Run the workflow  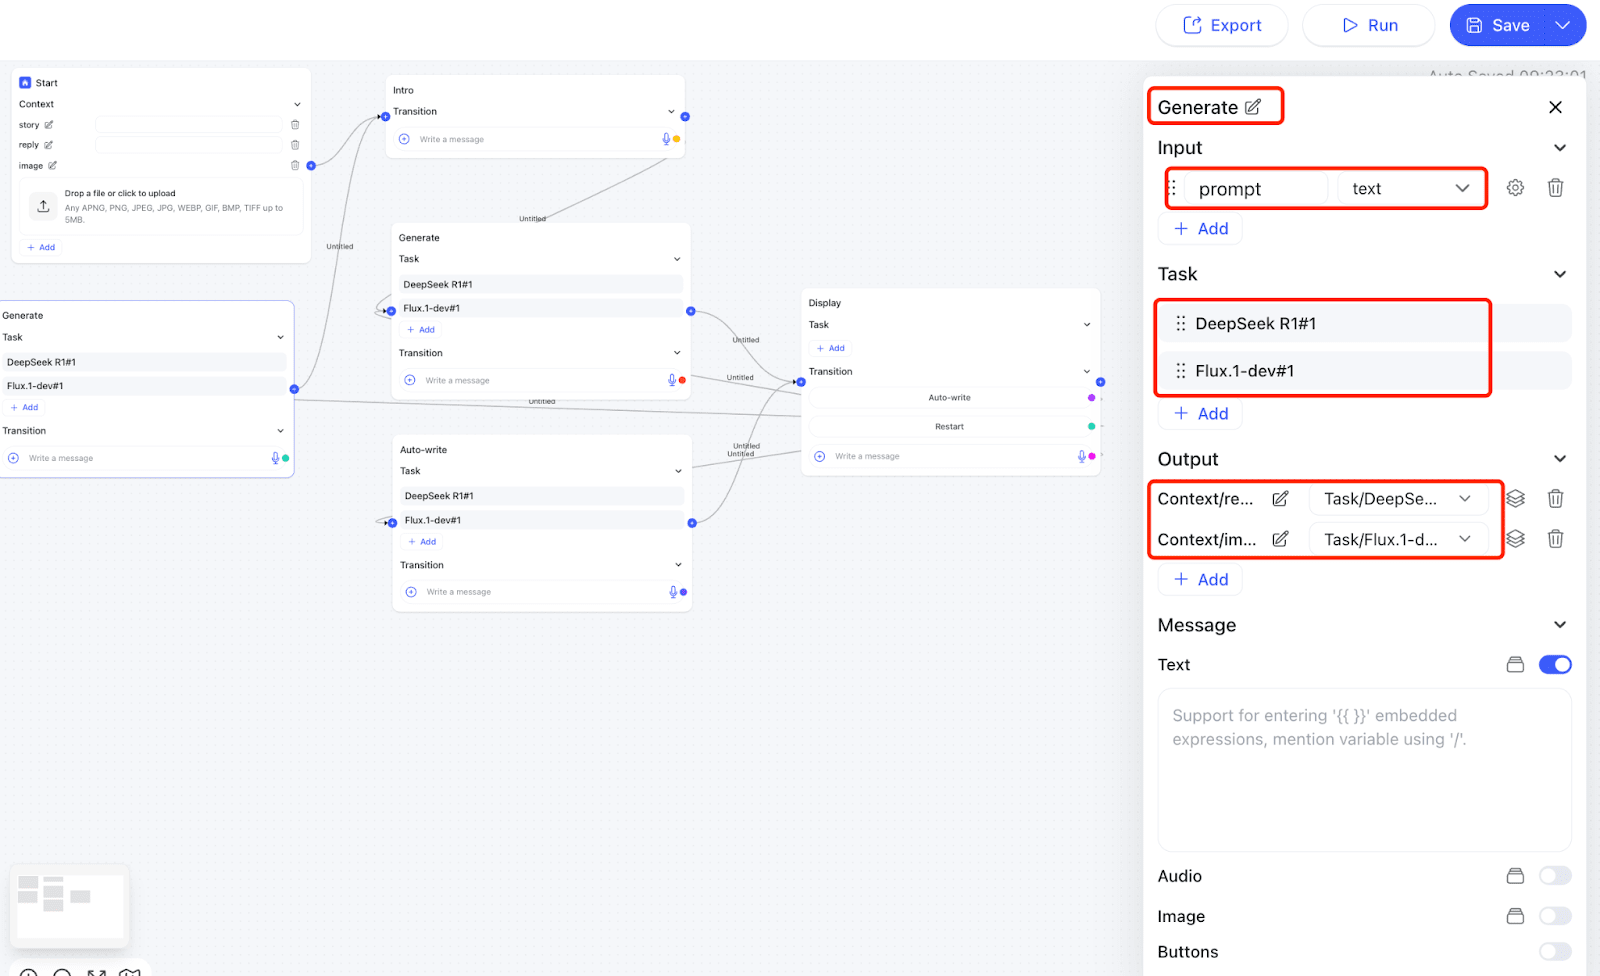pyautogui.click(x=1368, y=25)
